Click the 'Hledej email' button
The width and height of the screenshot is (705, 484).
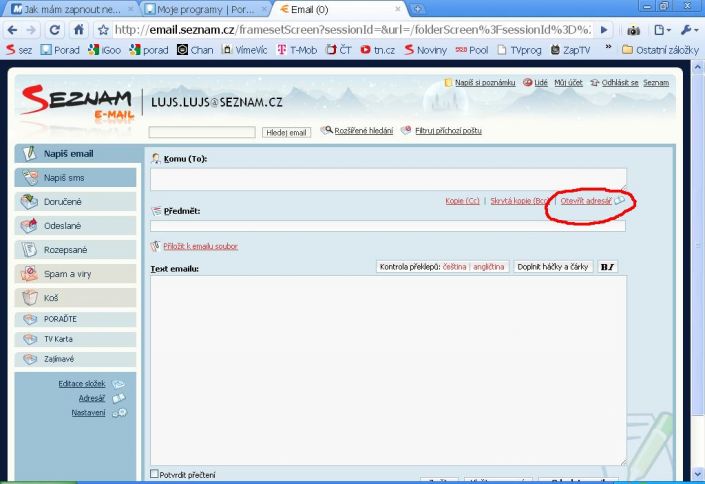pyautogui.click(x=286, y=133)
